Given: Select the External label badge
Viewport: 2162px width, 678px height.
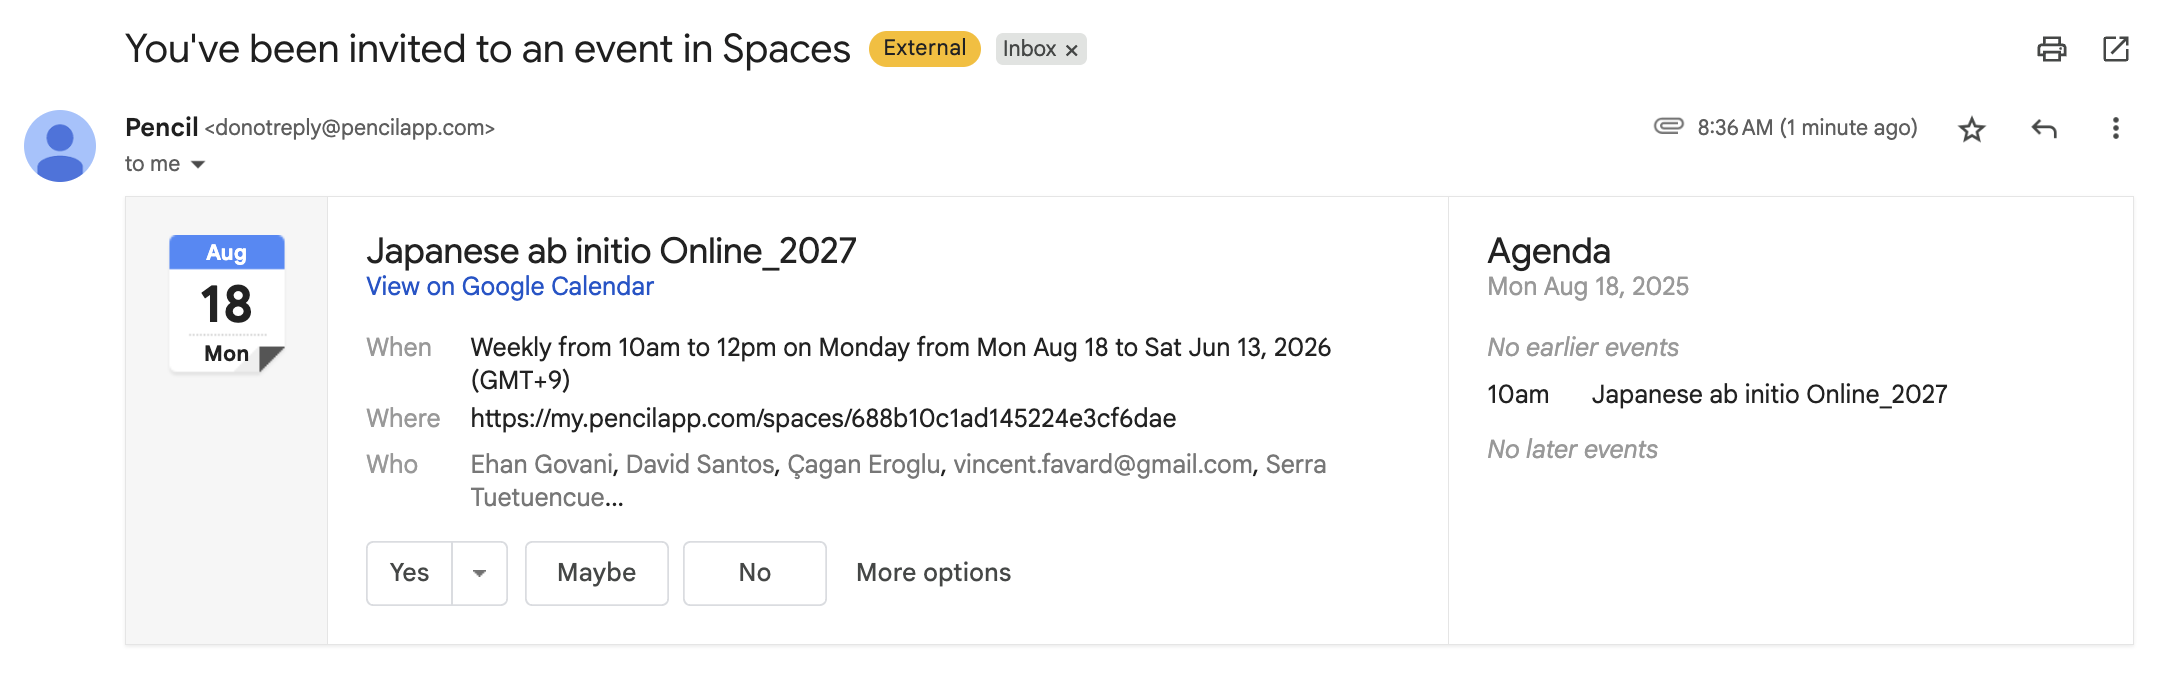Looking at the screenshot, I should [x=923, y=48].
